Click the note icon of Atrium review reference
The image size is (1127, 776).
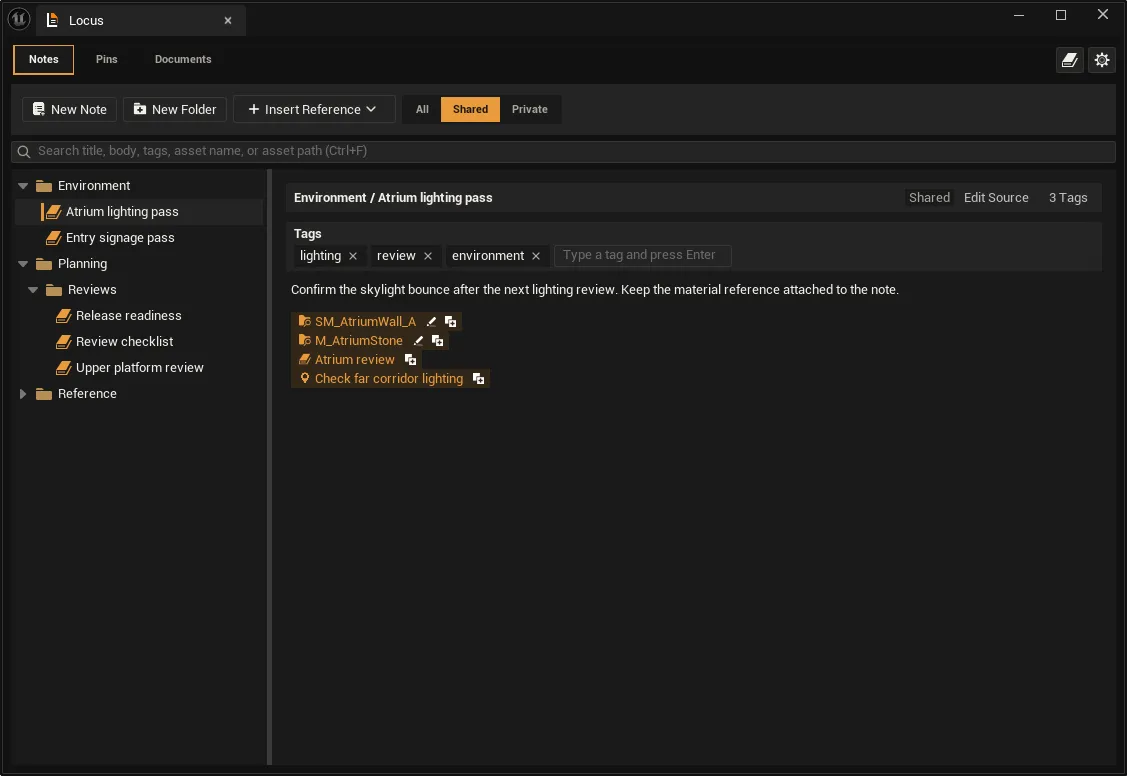point(305,359)
